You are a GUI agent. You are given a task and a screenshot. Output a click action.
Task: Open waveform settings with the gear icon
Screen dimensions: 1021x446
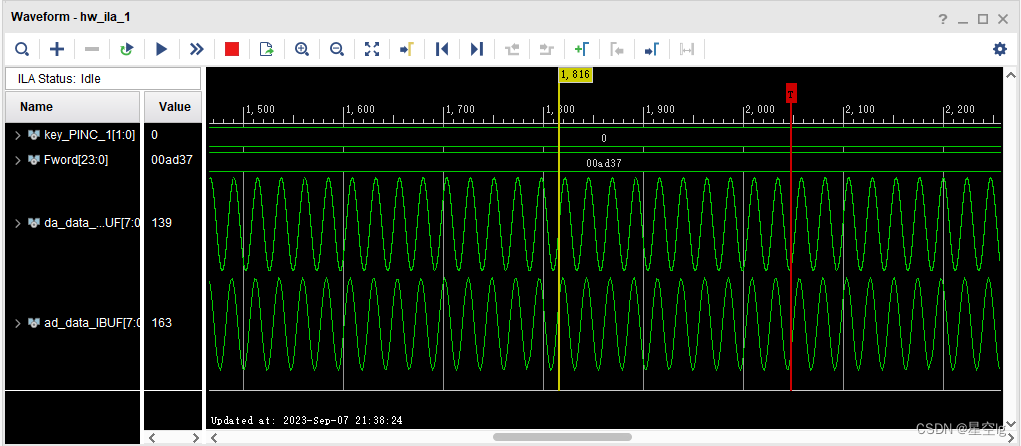[x=1000, y=49]
